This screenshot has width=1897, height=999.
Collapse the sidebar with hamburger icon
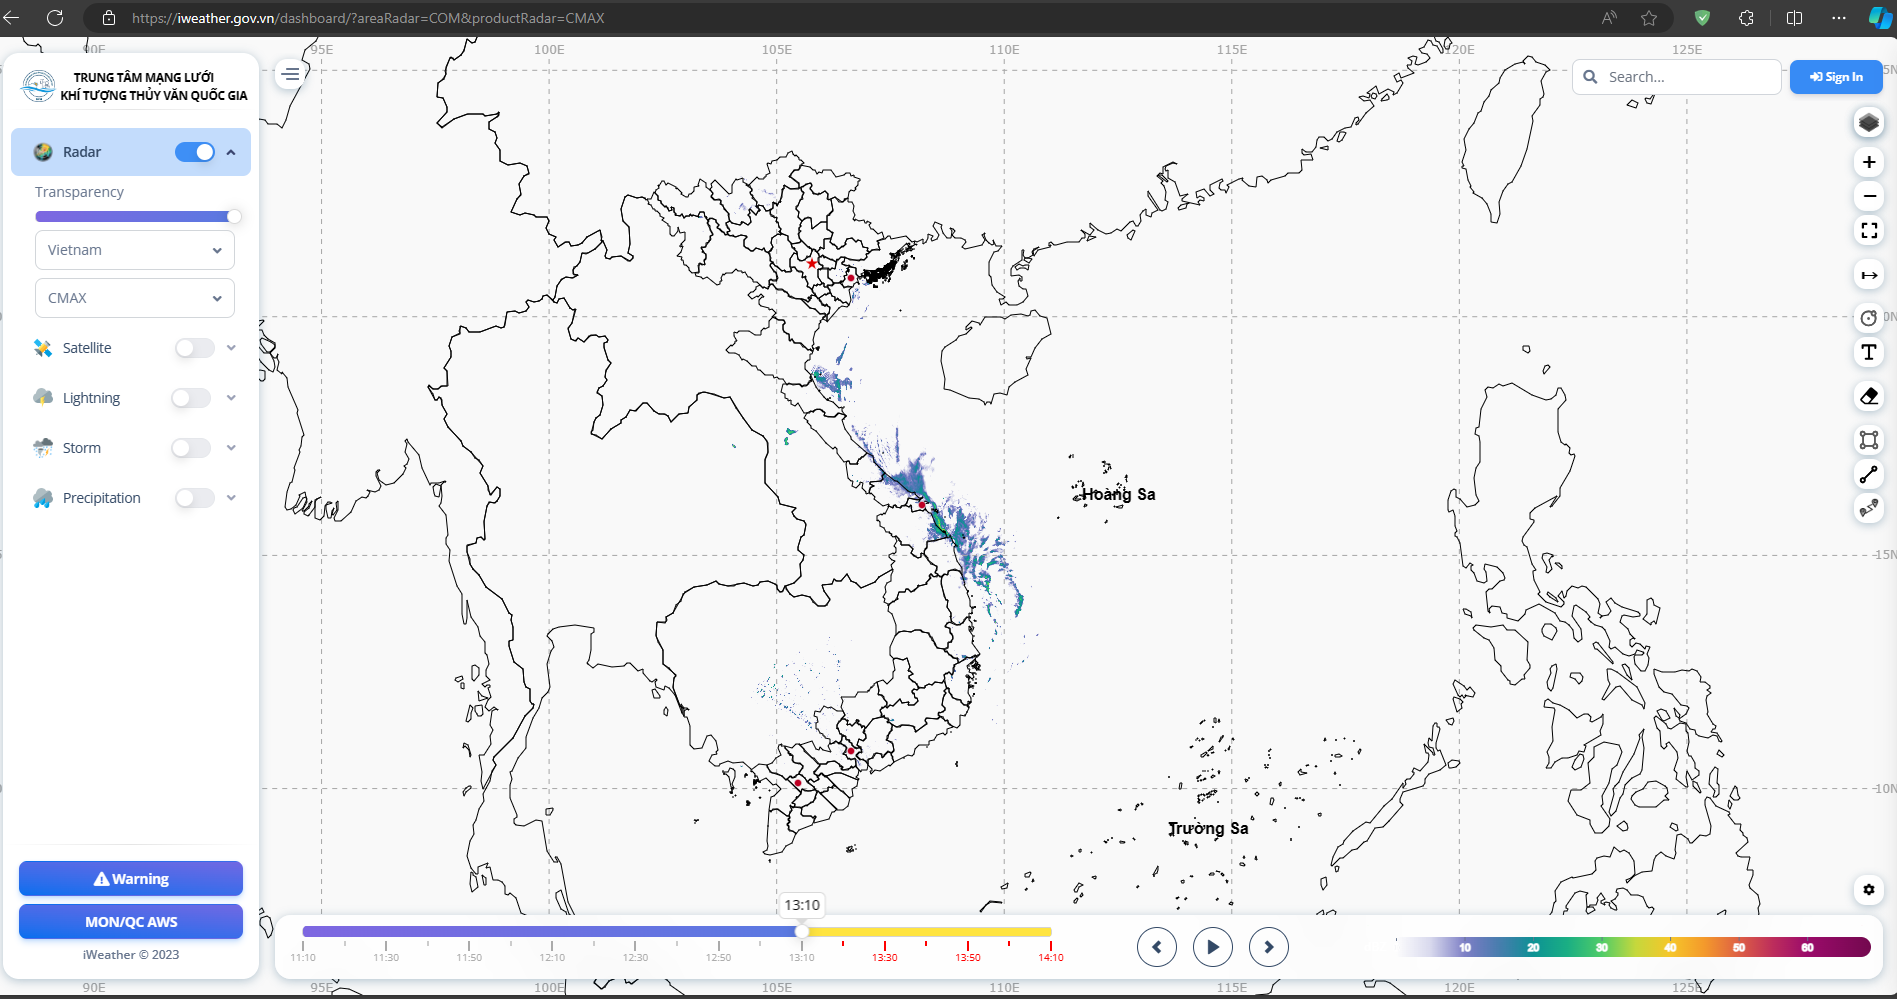(290, 74)
